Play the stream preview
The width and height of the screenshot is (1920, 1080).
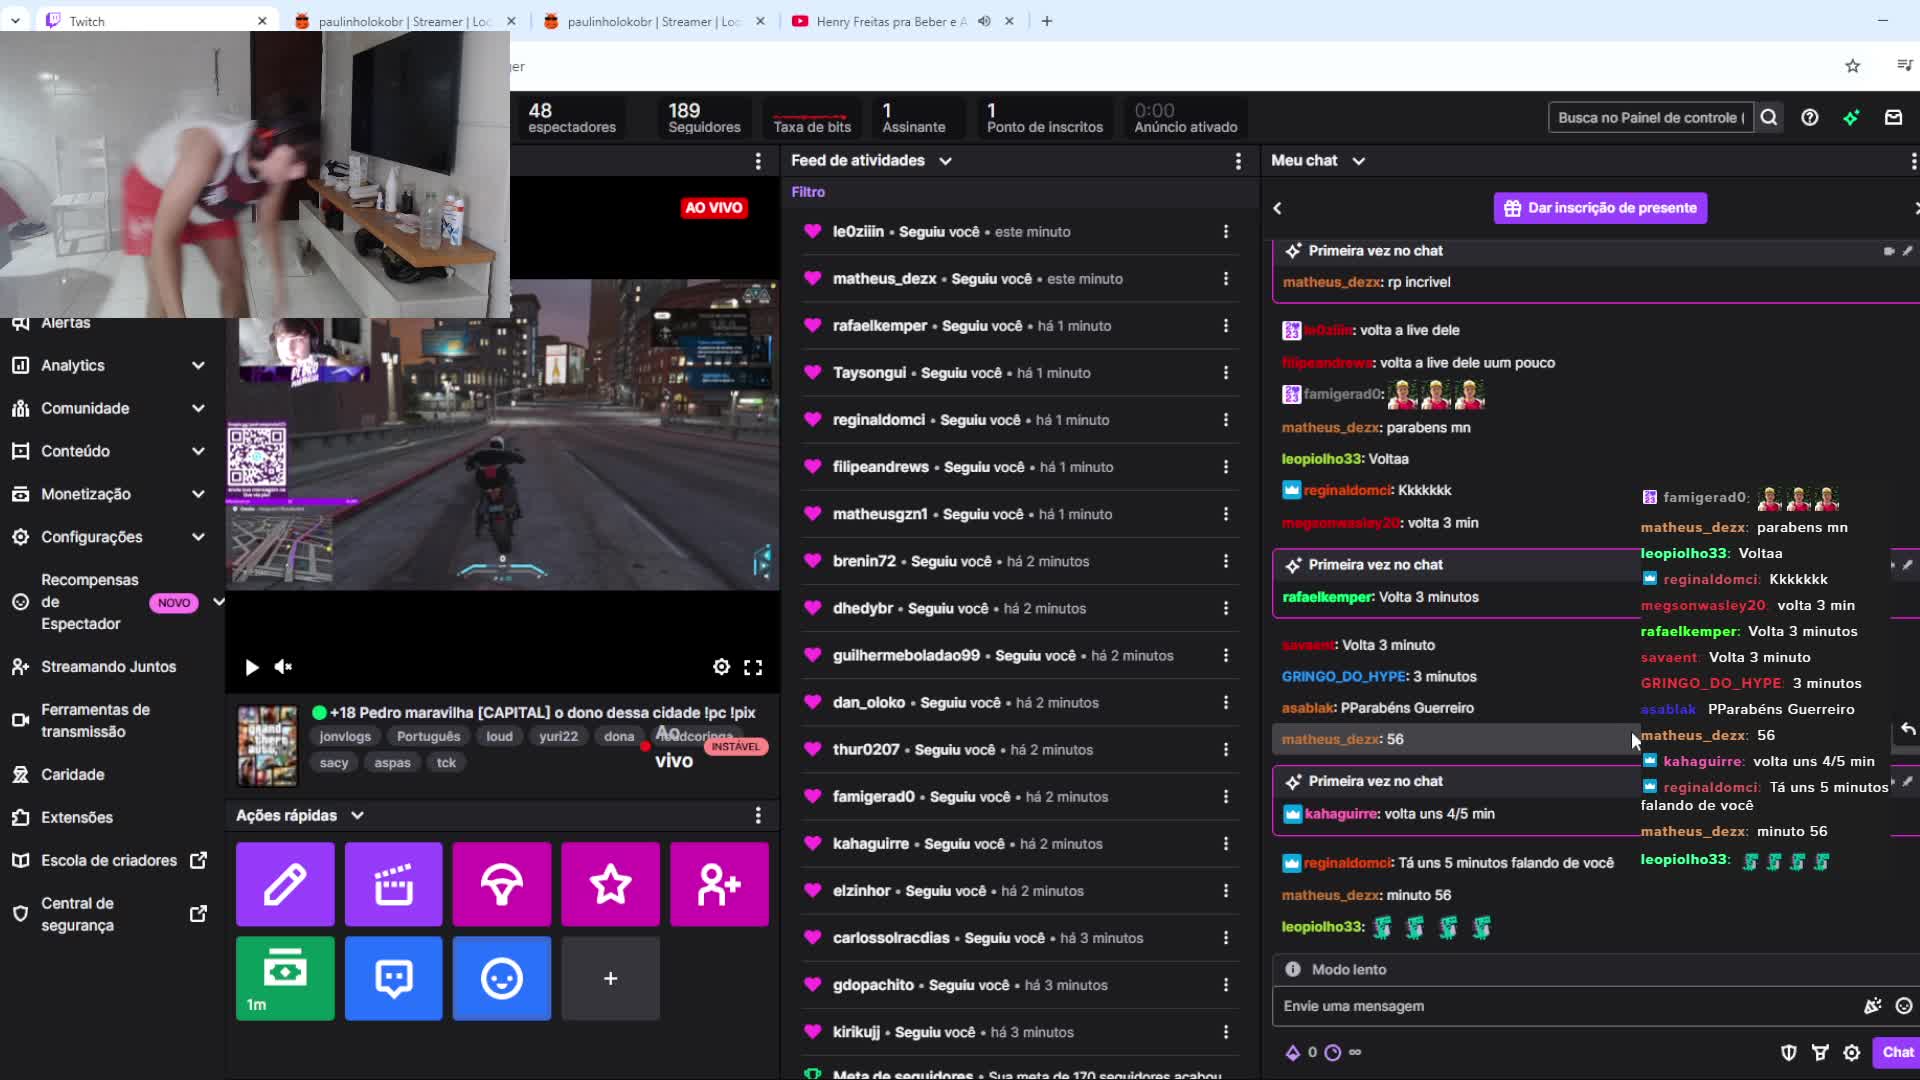click(252, 667)
